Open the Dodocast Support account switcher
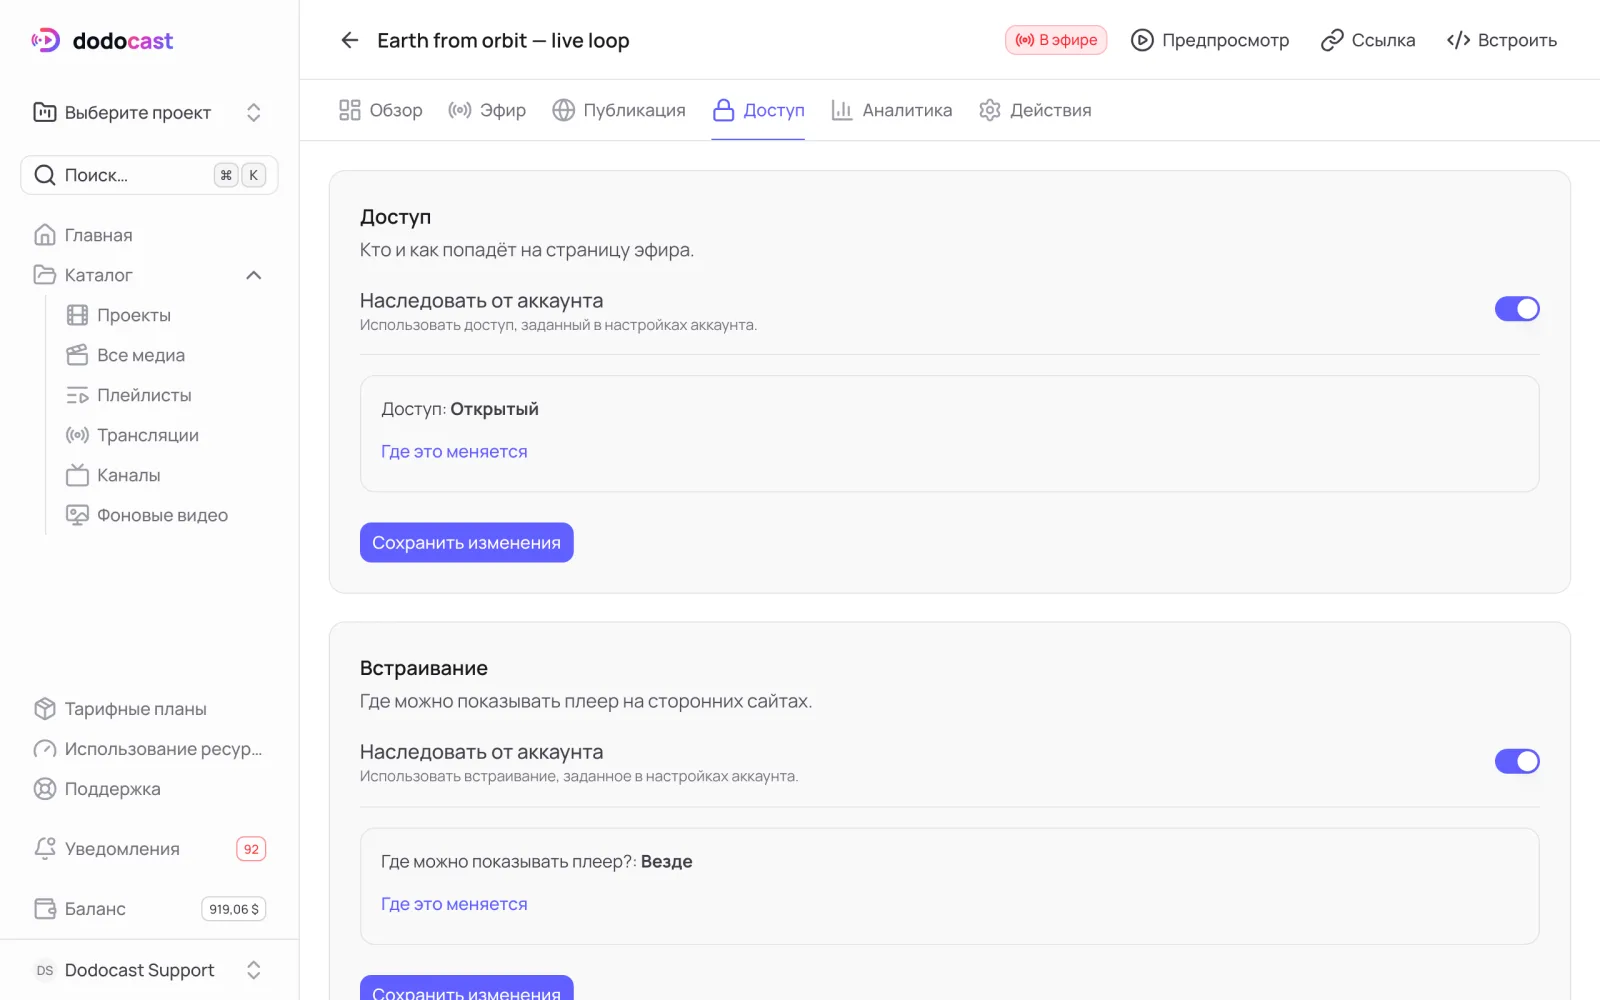The width and height of the screenshot is (1600, 1000). (149, 970)
